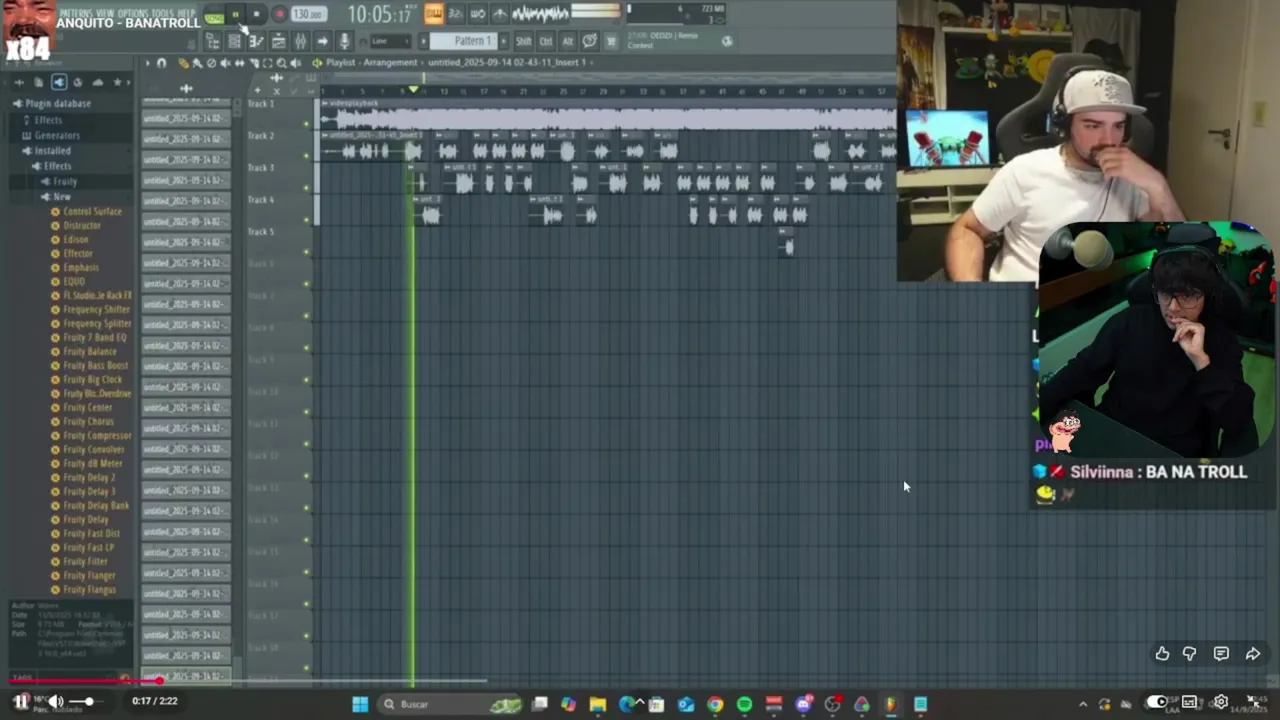
Task: Open the Piano roll view icon
Action: (256, 41)
